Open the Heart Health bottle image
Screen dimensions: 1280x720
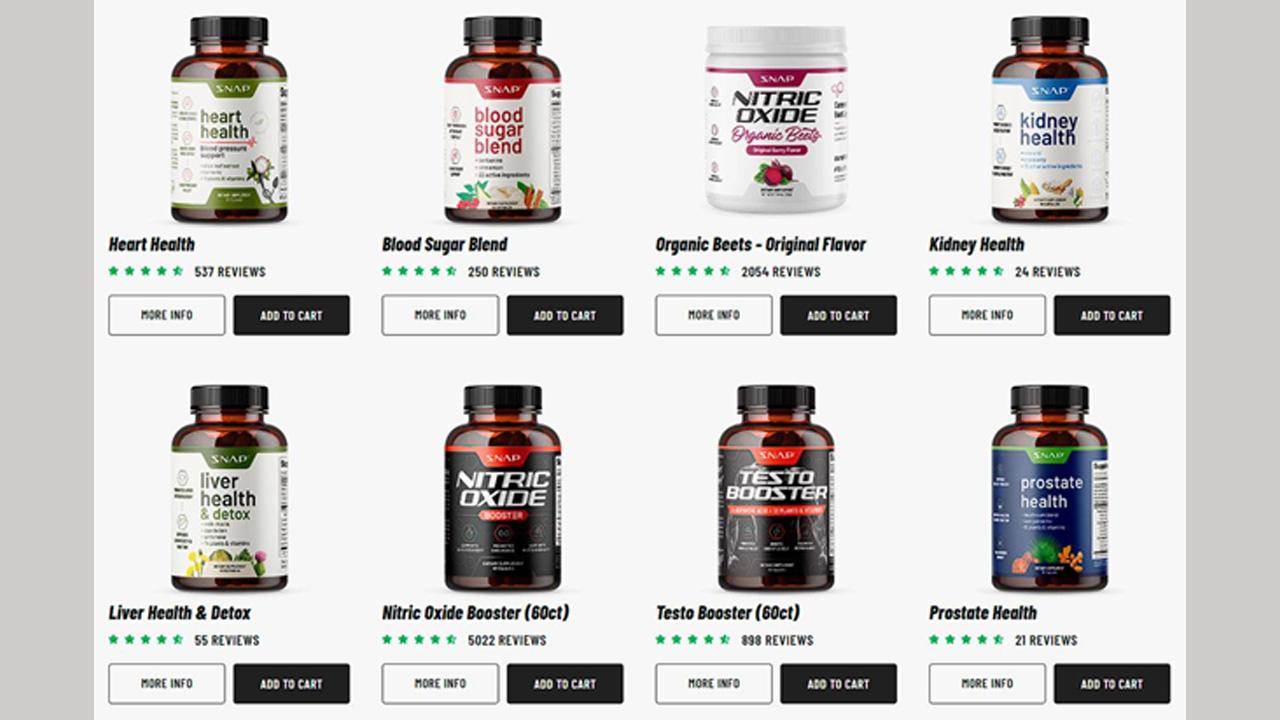(x=229, y=119)
